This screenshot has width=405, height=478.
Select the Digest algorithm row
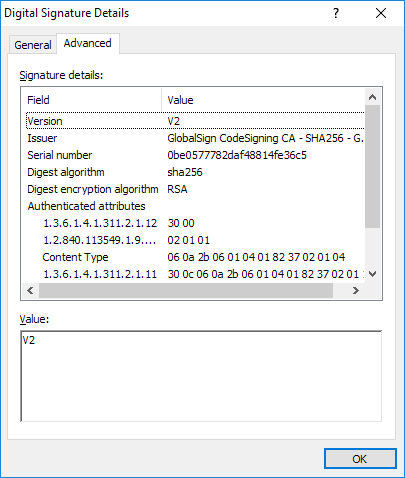pyautogui.click(x=195, y=172)
